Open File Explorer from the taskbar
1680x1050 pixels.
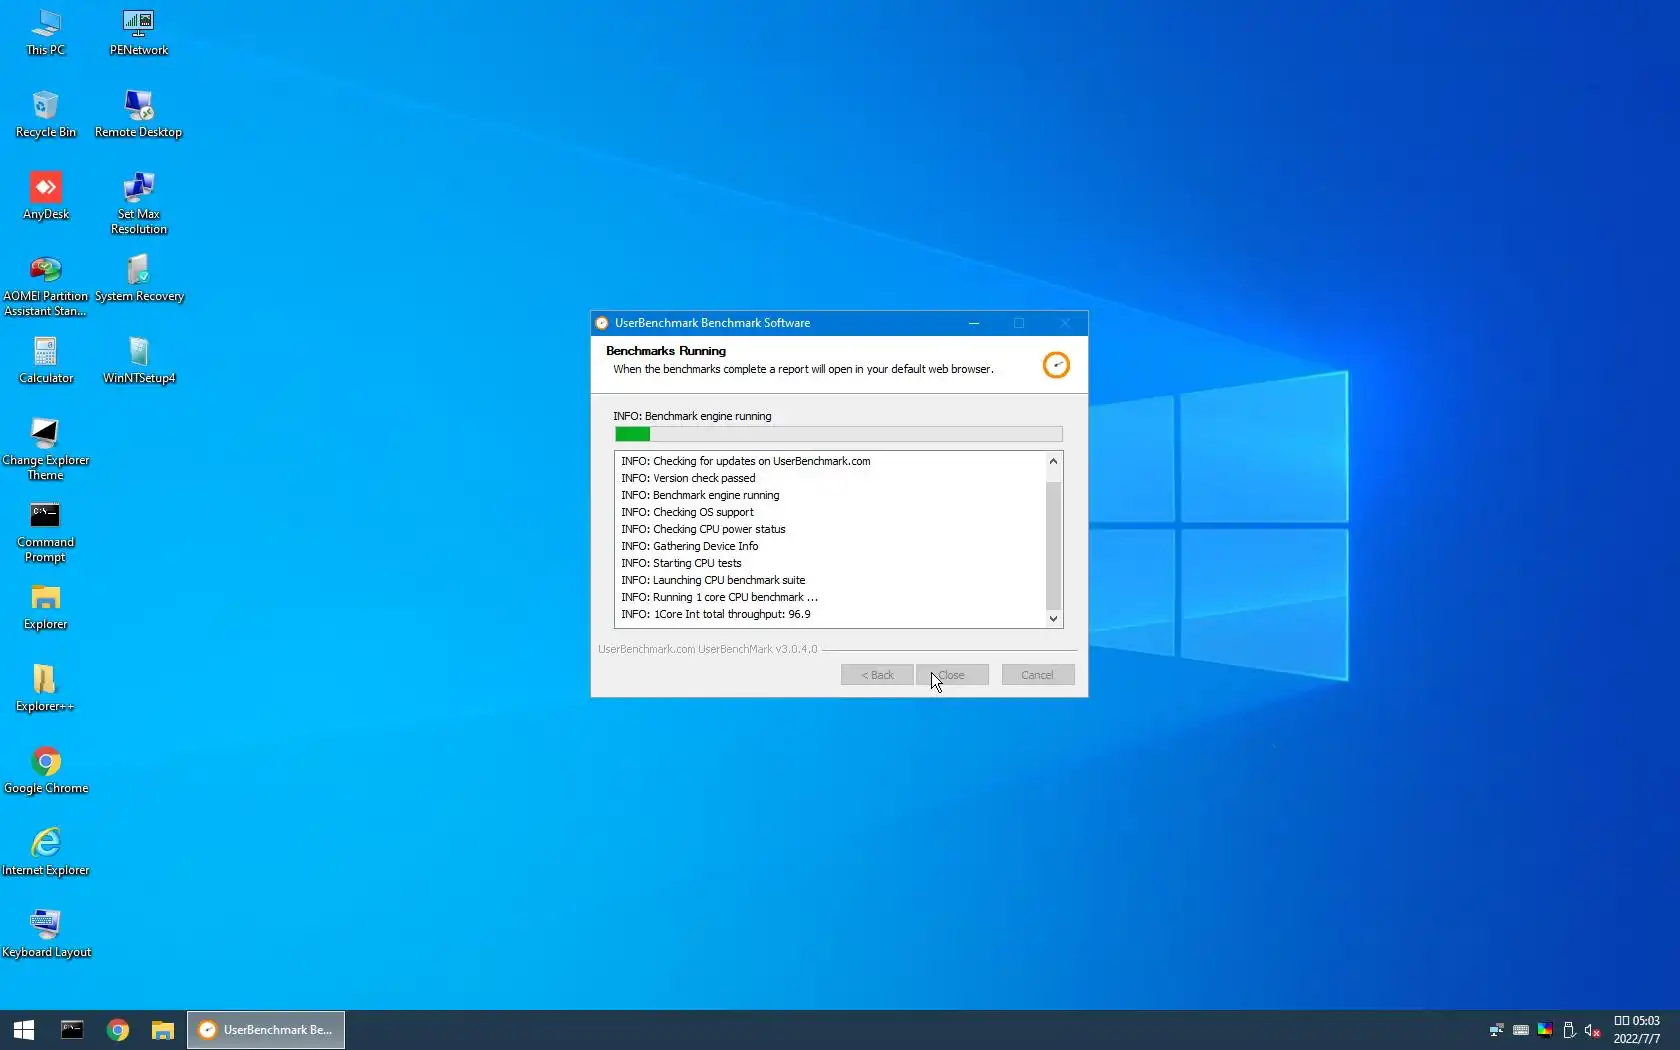pos(163,1030)
